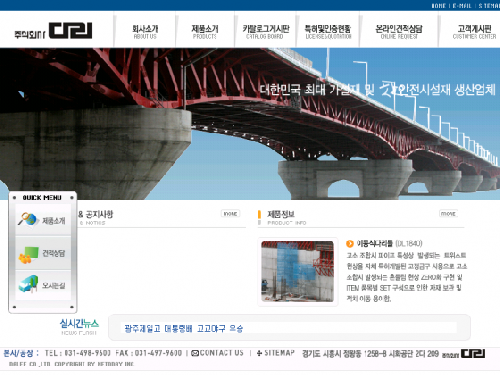The height and width of the screenshot is (375, 500).
Task: Click the company logo in header
Action: pos(53,31)
